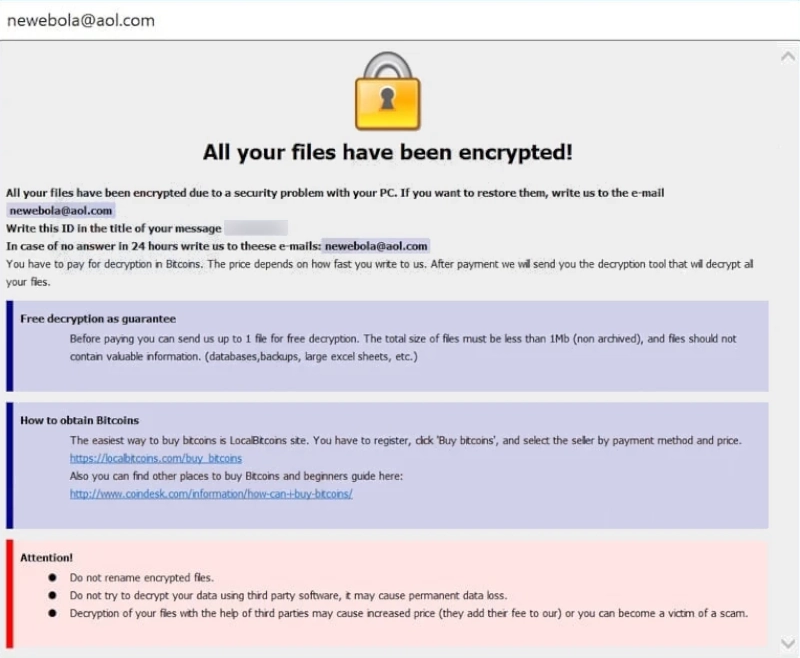Select the "How to obtain Bitcoins" heading
This screenshot has width=800, height=658.
(79, 421)
